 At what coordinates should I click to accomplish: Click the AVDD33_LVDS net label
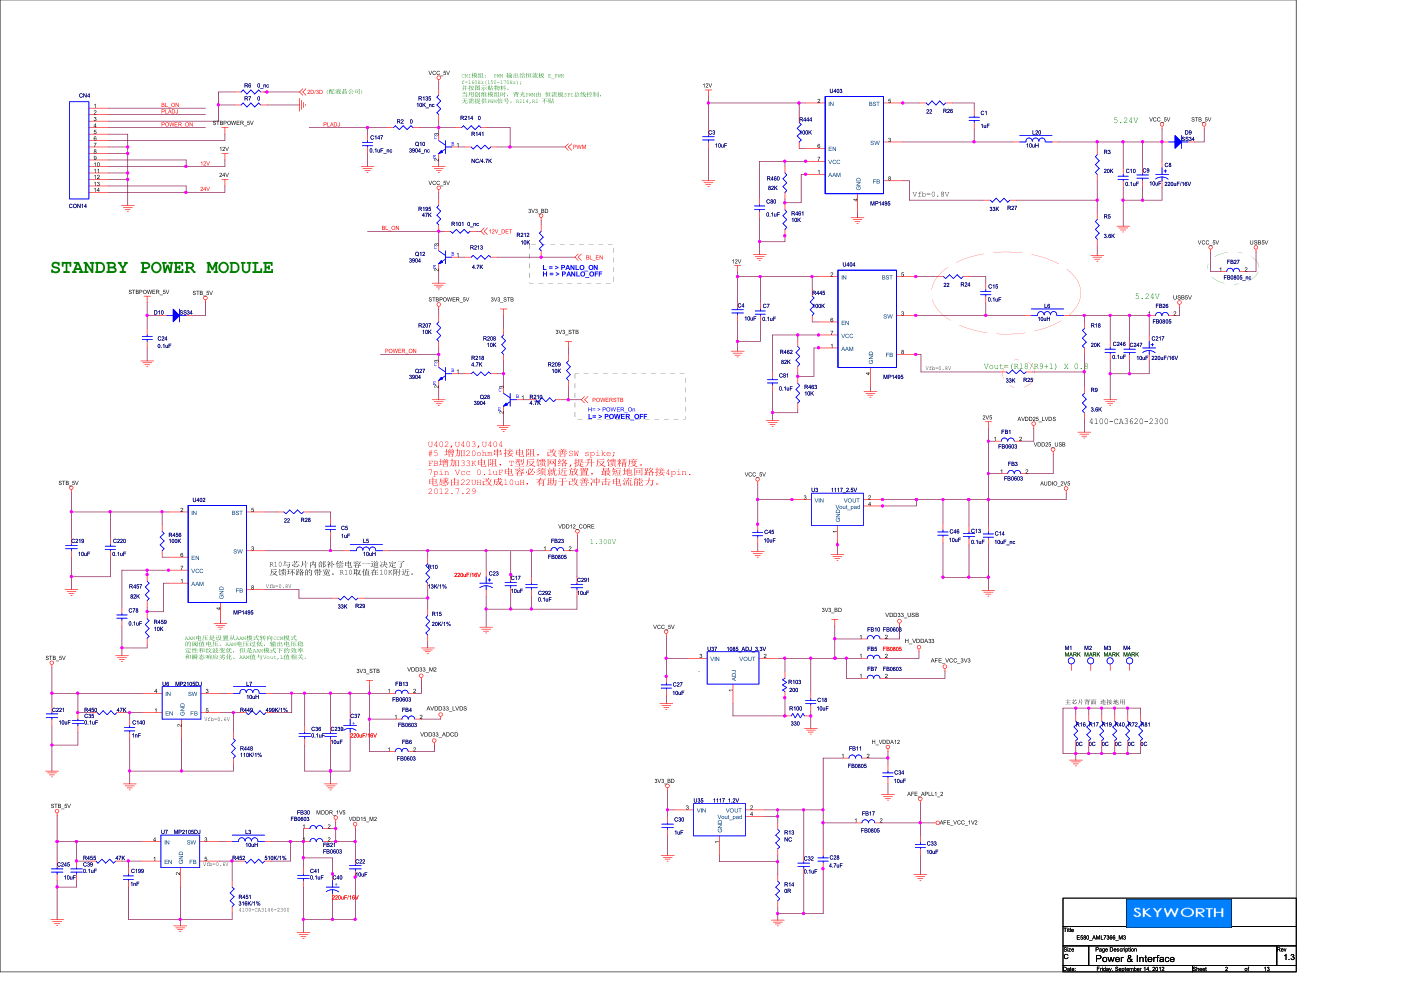[x=446, y=708]
